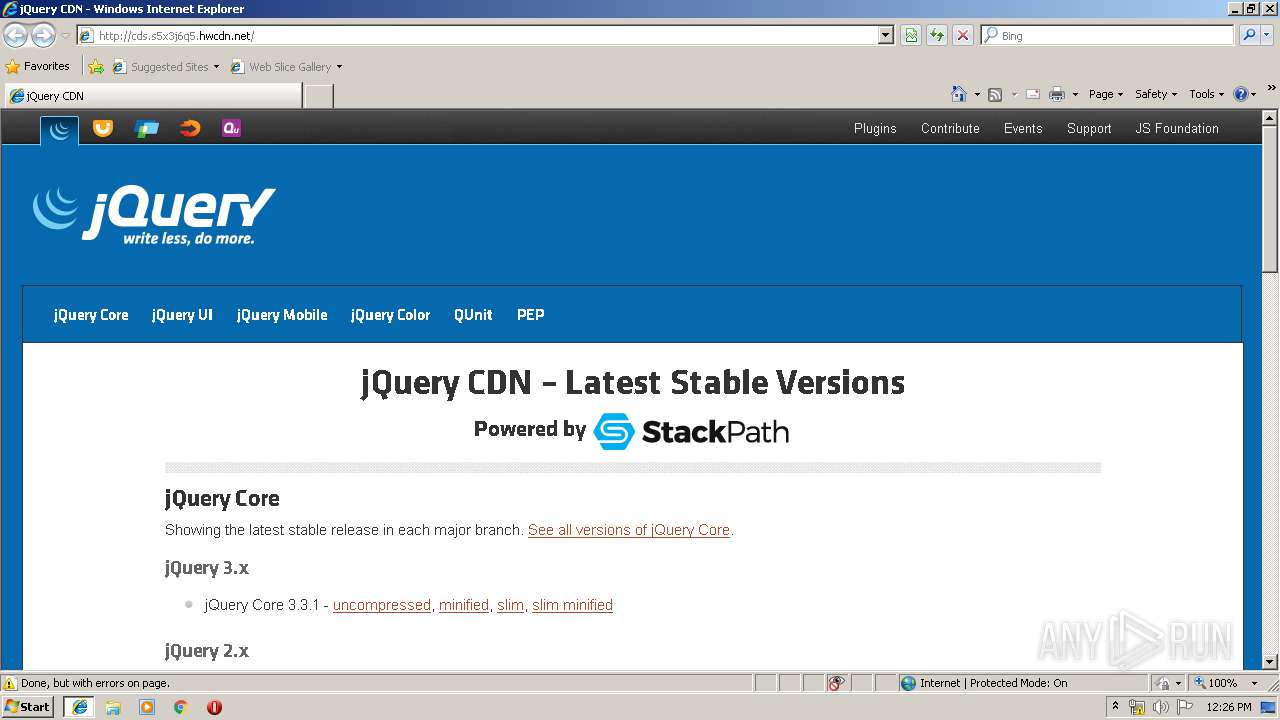Click the magnifier Search button
The height and width of the screenshot is (720, 1280).
point(1248,36)
